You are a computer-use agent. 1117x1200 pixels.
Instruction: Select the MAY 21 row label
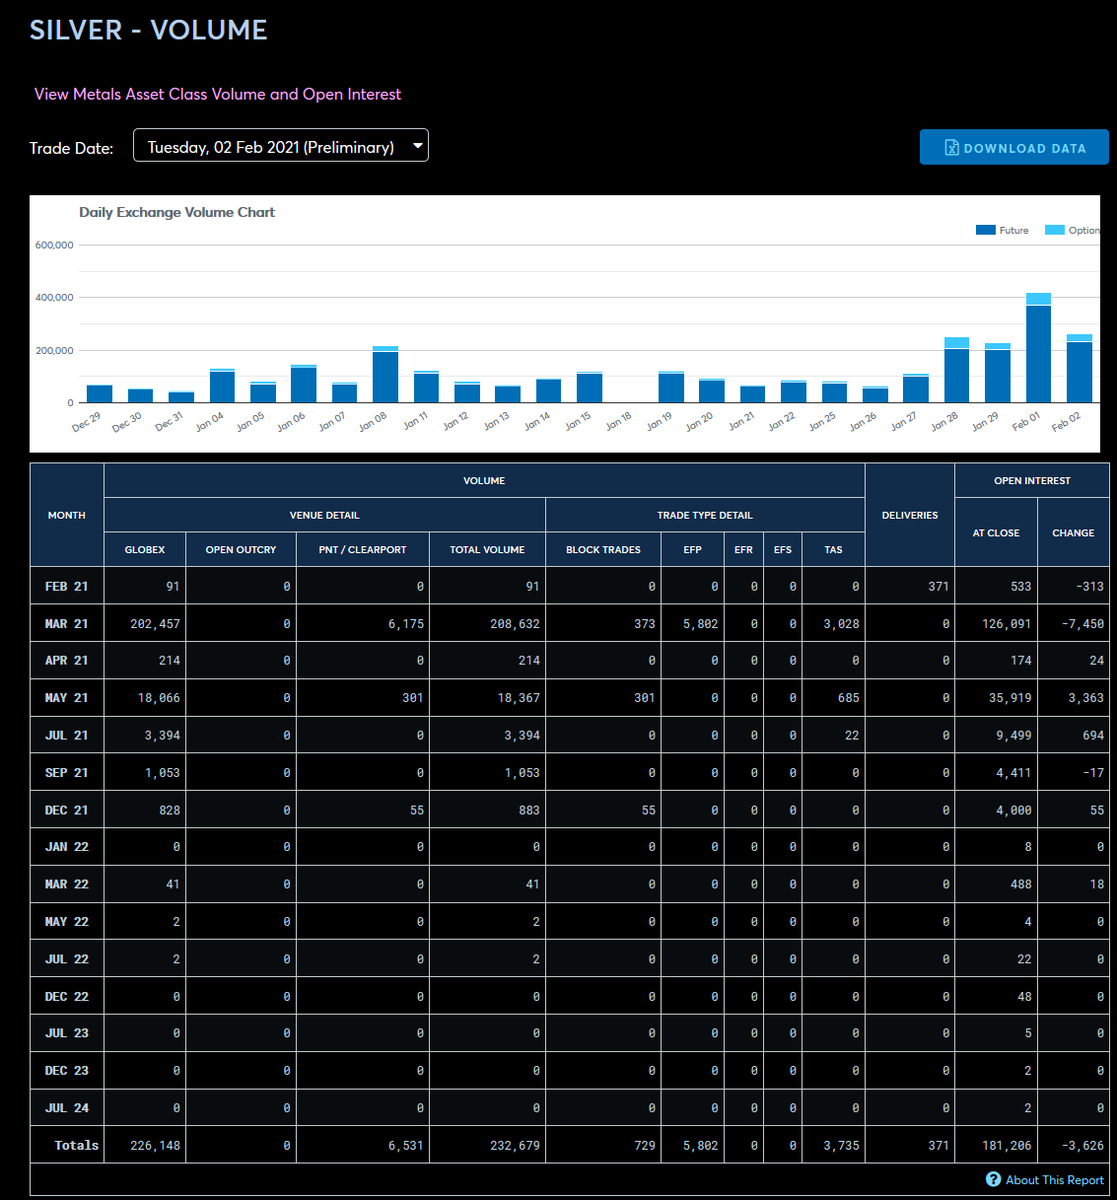(x=67, y=697)
